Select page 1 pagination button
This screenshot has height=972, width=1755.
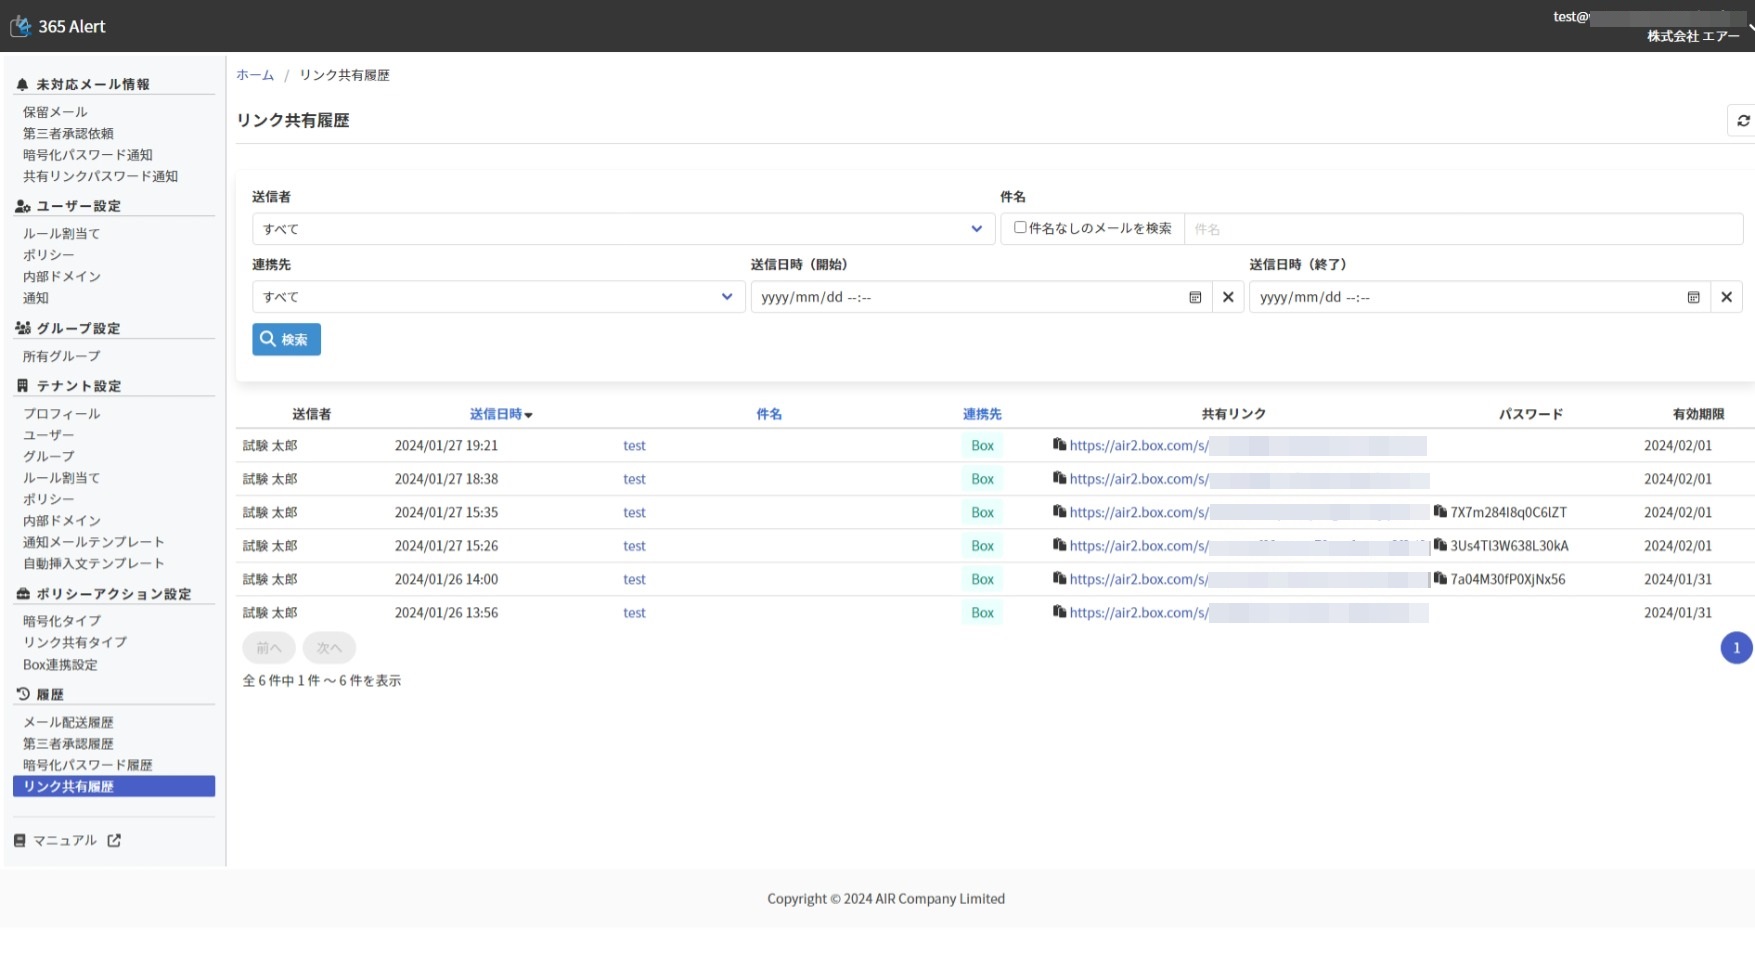[x=1736, y=648]
